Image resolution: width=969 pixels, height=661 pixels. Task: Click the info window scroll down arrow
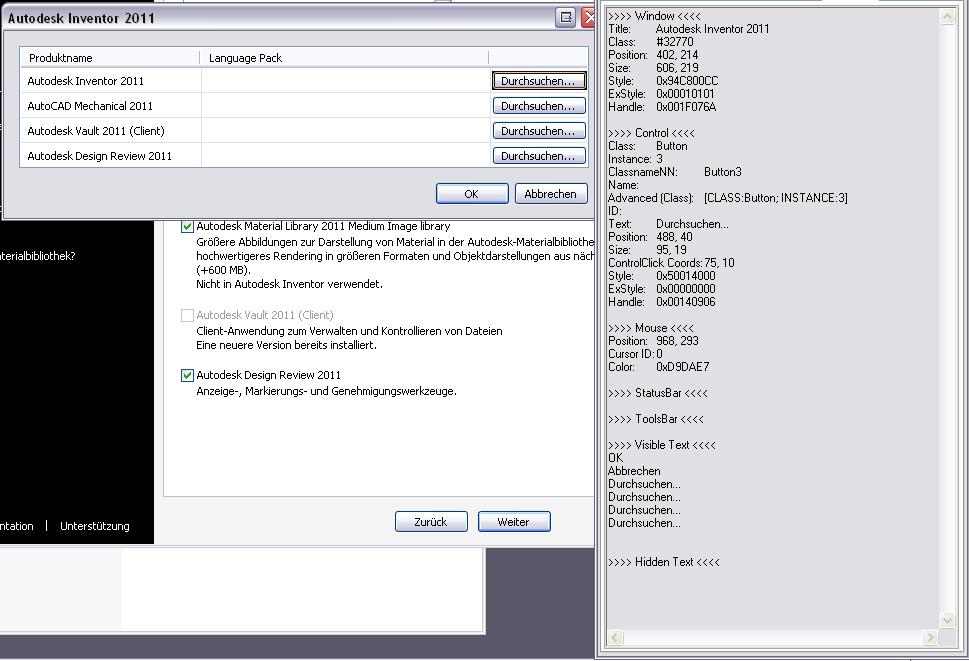click(947, 621)
